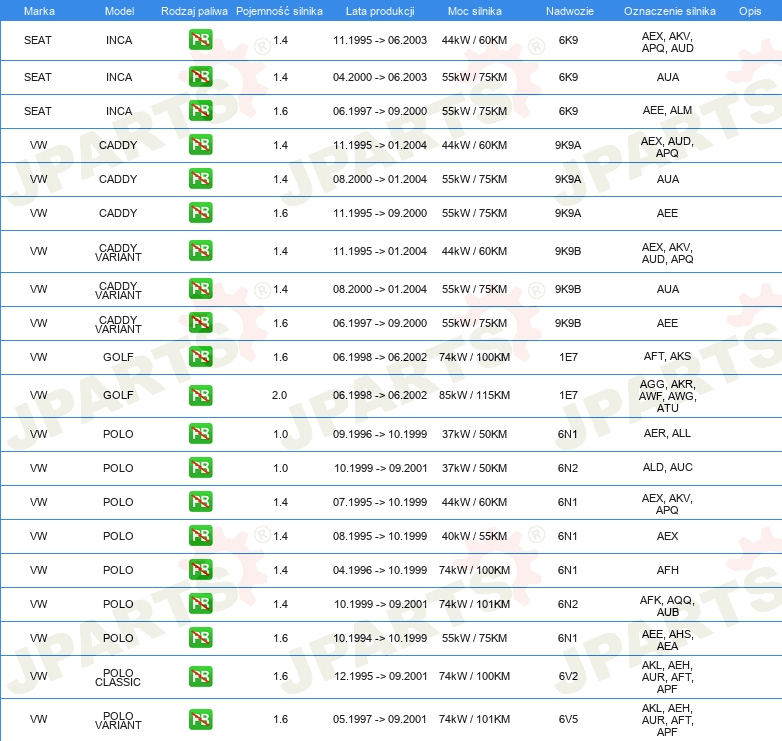
Task: Click fuel icon in CADDY 08.2000 9K9A row
Action: point(200,179)
